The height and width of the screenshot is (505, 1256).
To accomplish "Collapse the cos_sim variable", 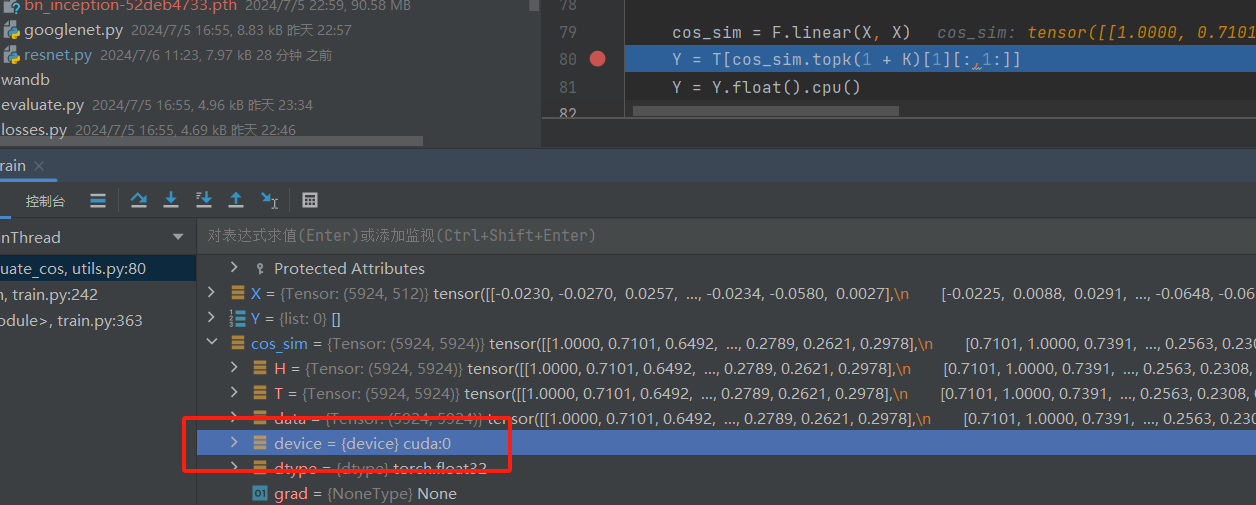I will (211, 343).
